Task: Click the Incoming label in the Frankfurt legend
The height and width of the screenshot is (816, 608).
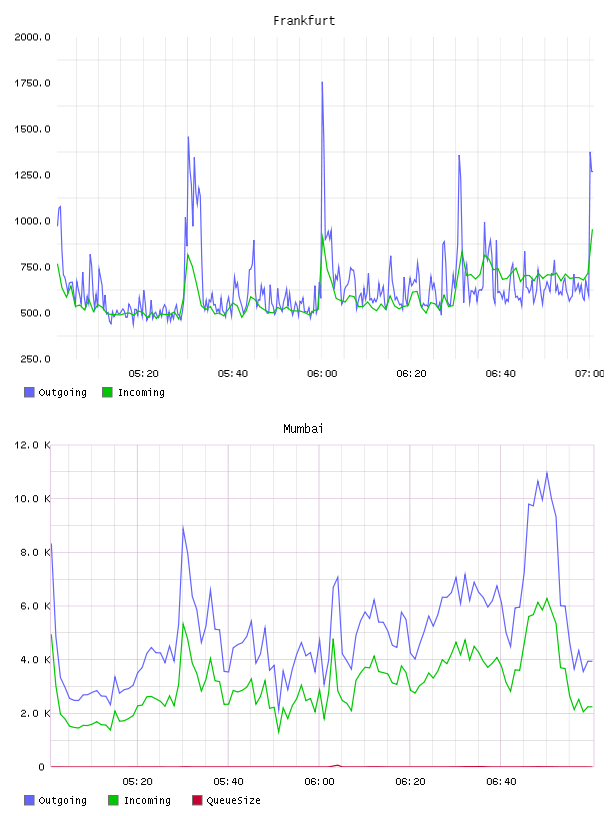Action: (x=141, y=392)
